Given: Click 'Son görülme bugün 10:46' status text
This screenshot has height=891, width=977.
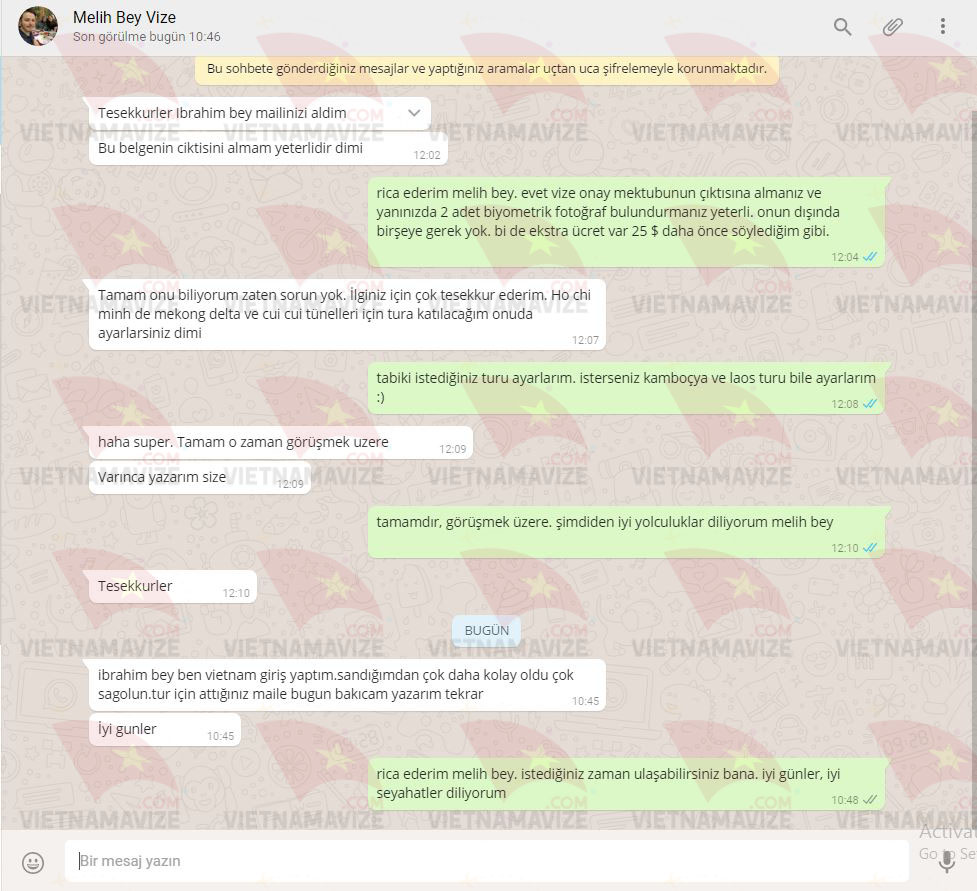Looking at the screenshot, I should click(146, 37).
